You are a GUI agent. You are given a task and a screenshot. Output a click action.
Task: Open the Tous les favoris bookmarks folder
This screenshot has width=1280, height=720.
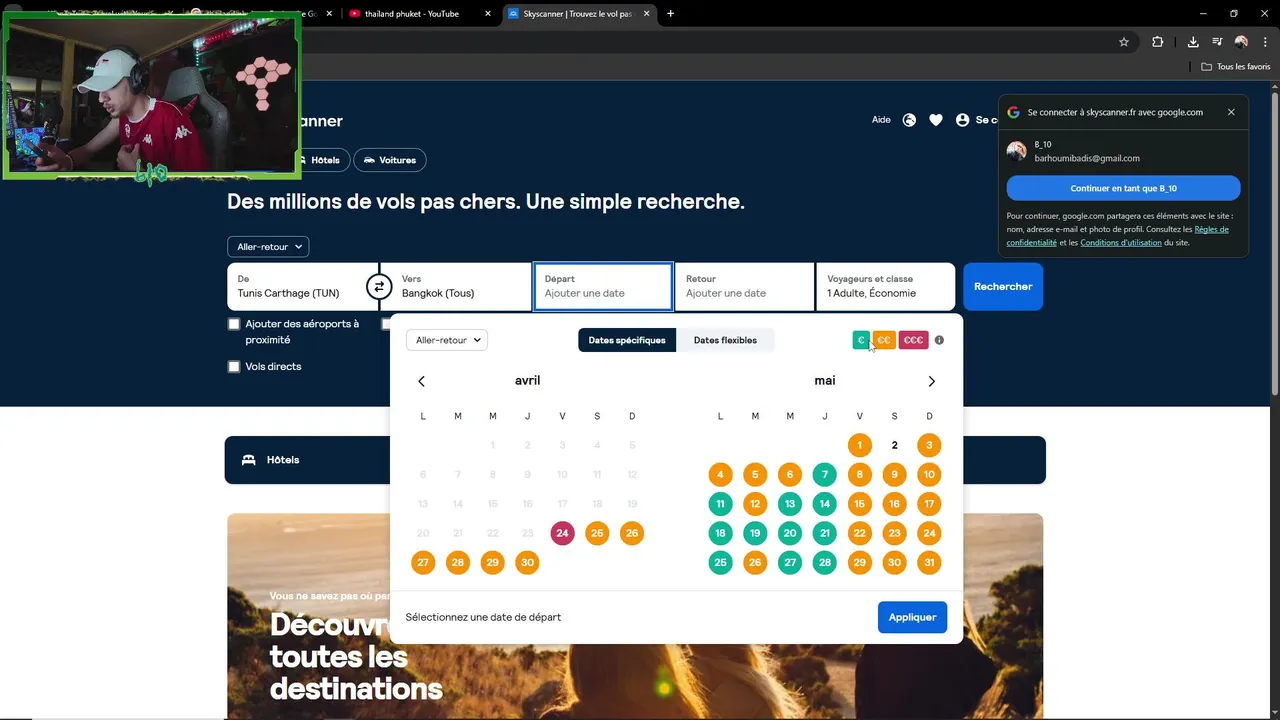(1235, 67)
